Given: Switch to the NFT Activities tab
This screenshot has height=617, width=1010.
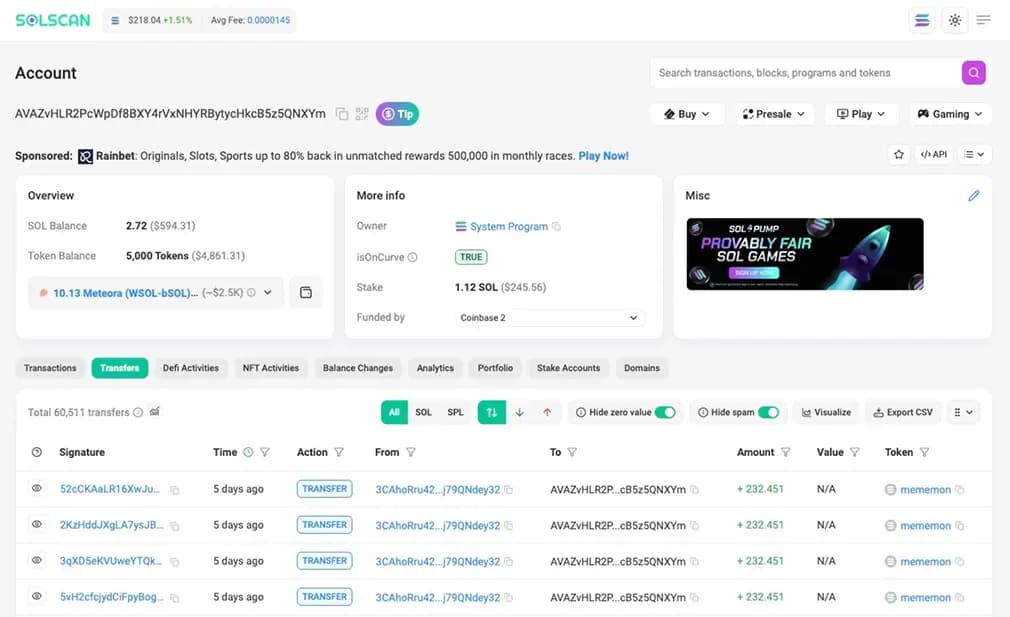Looking at the screenshot, I should point(270,368).
